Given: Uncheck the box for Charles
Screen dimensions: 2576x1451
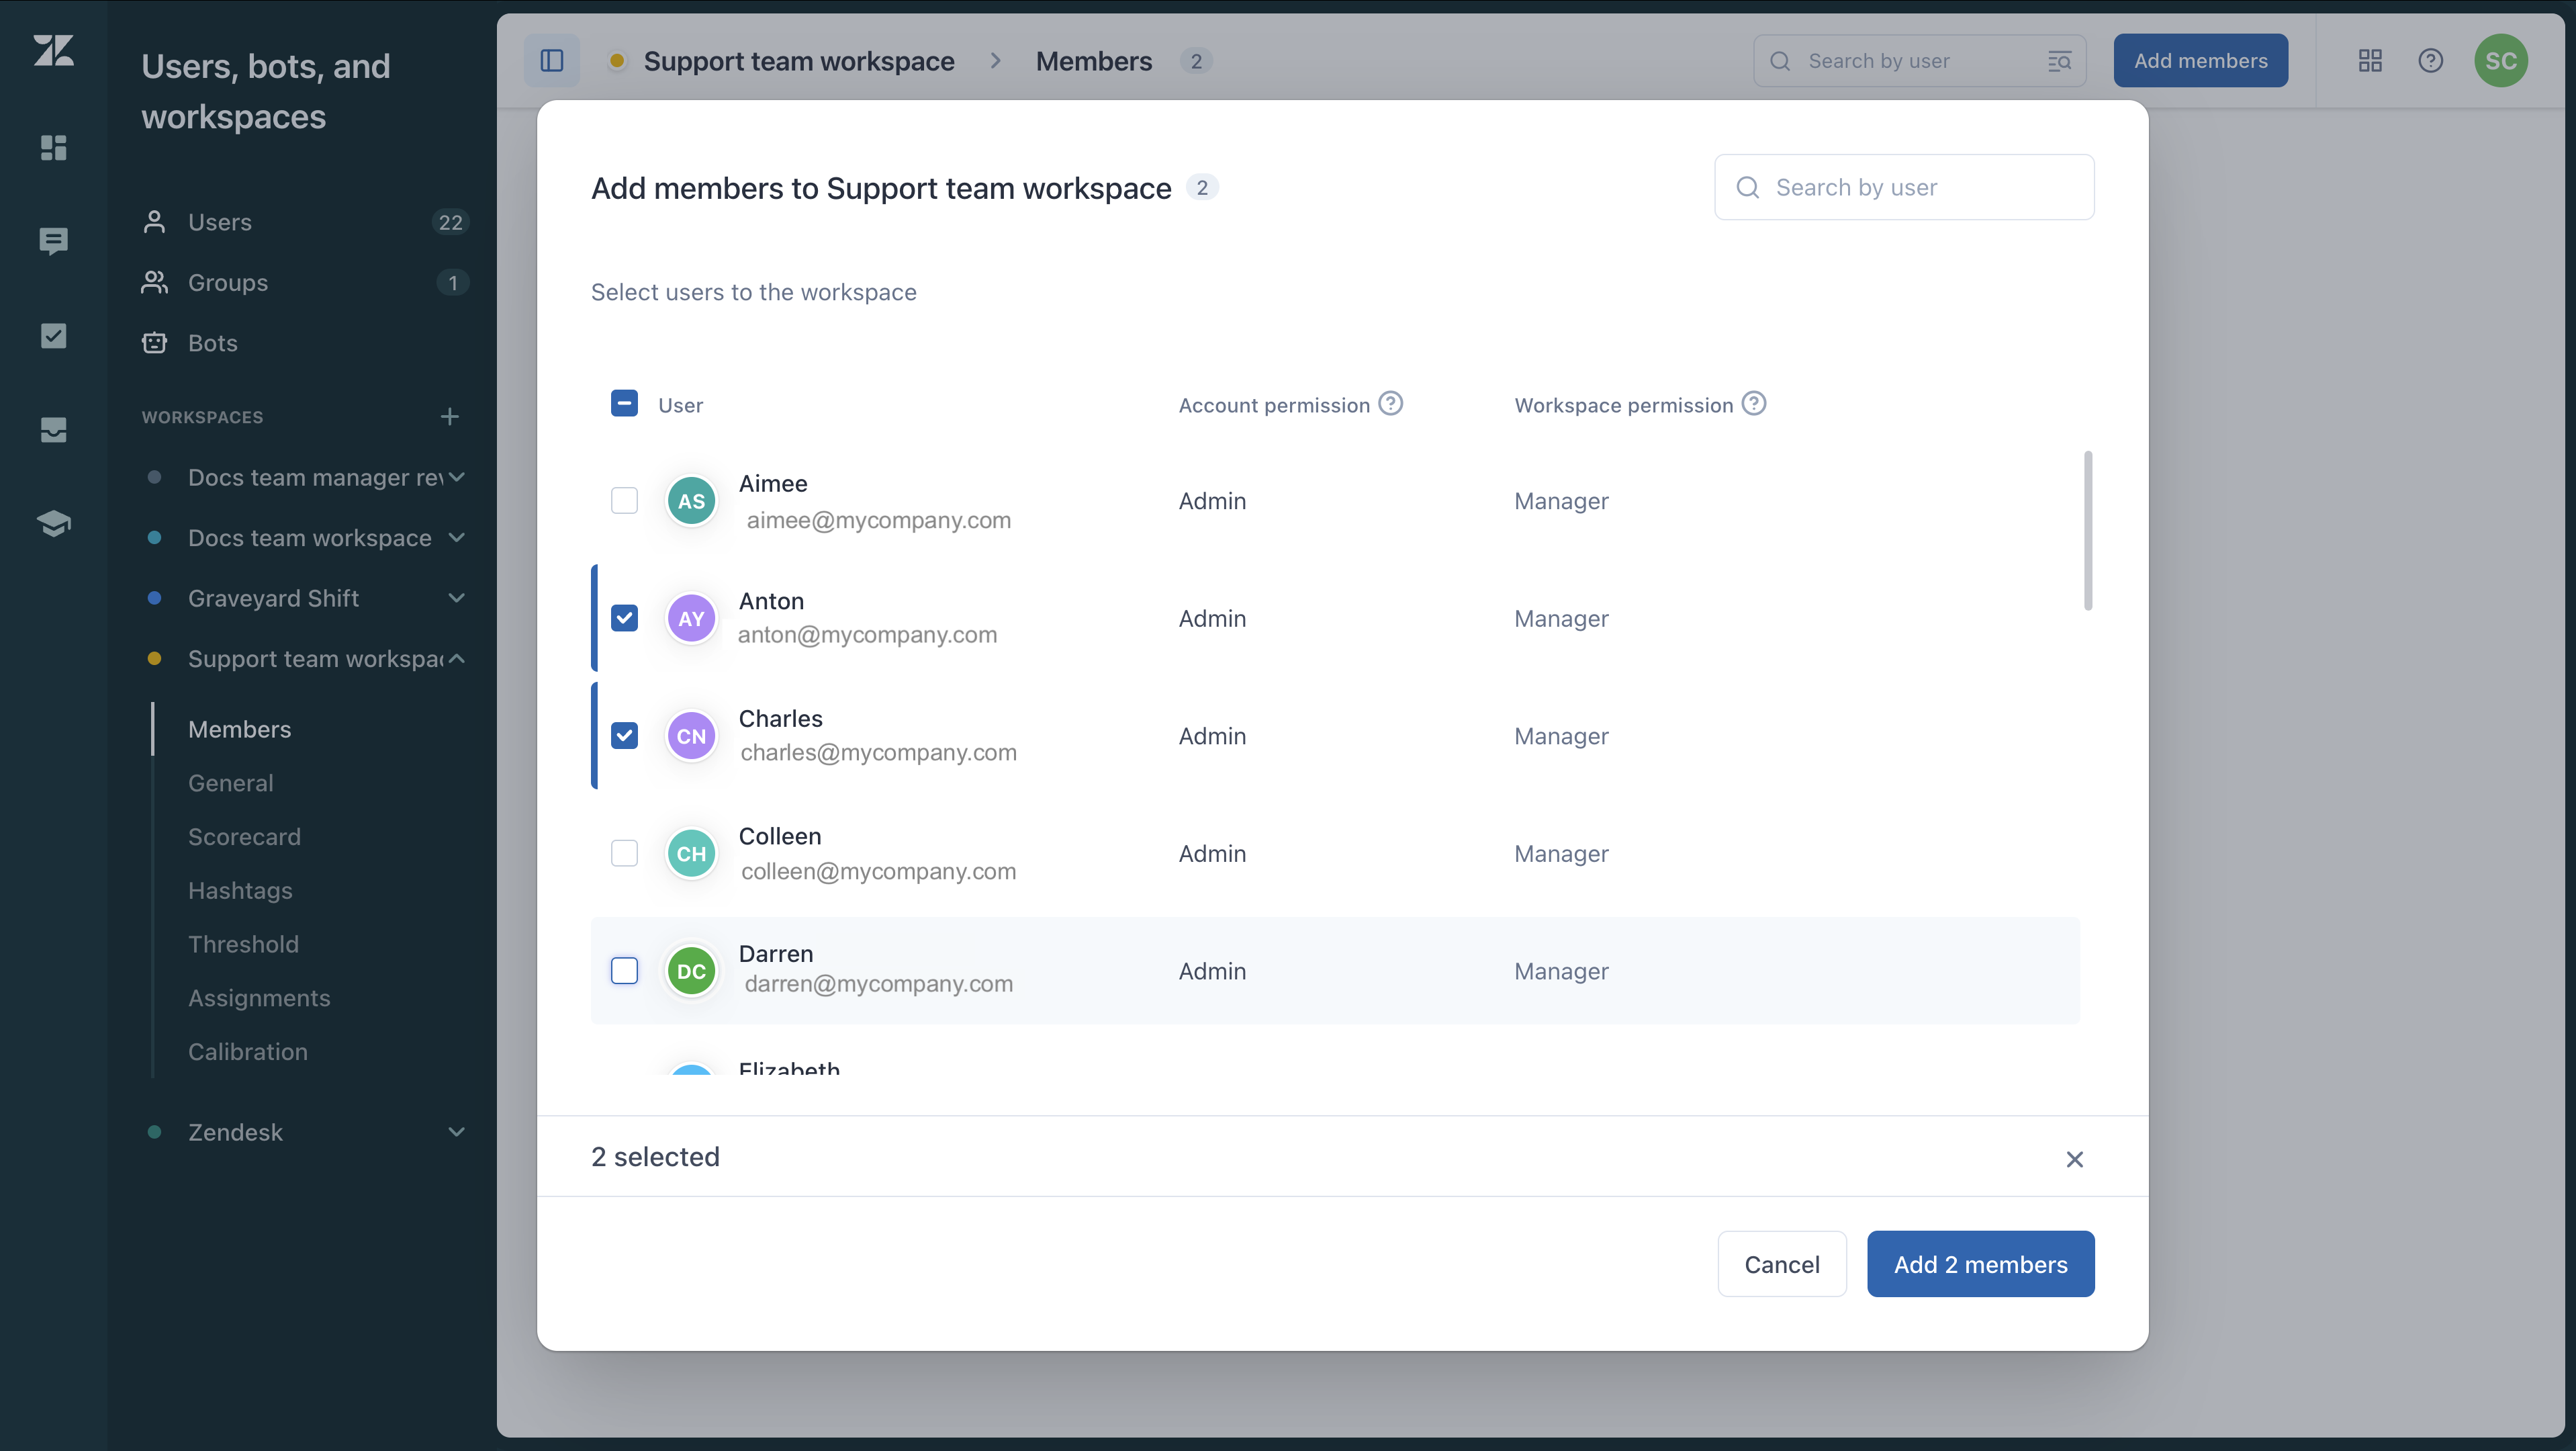Looking at the screenshot, I should (x=624, y=736).
